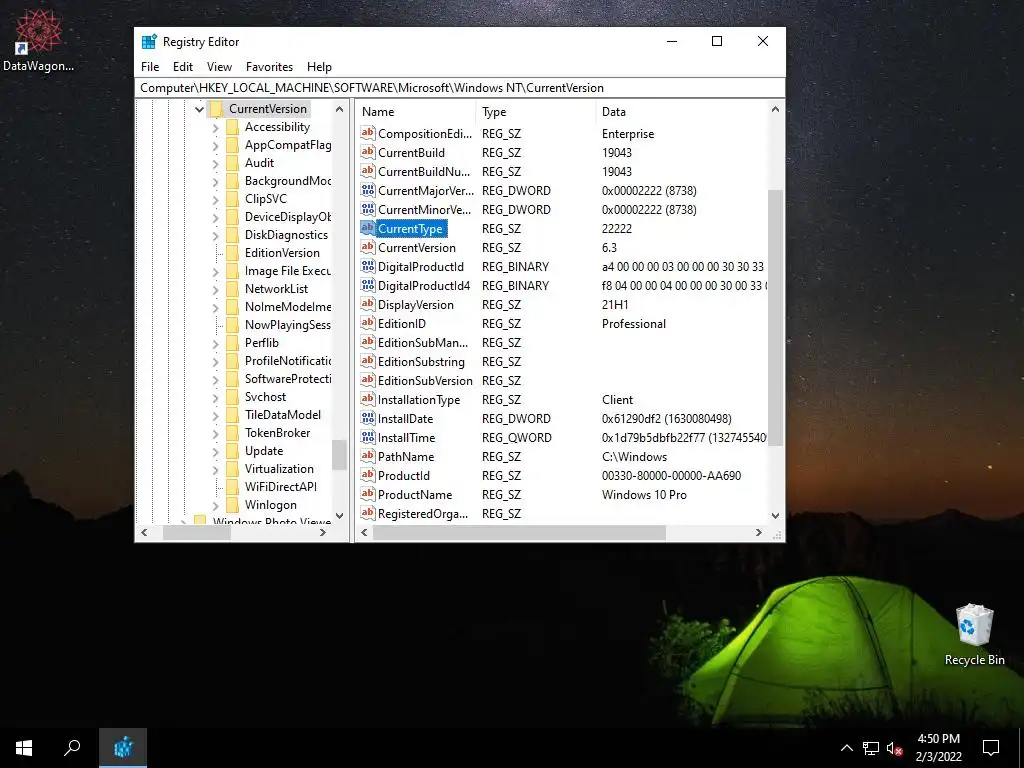Expand the AppCompatFlags key
1024x768 pixels.
click(216, 145)
